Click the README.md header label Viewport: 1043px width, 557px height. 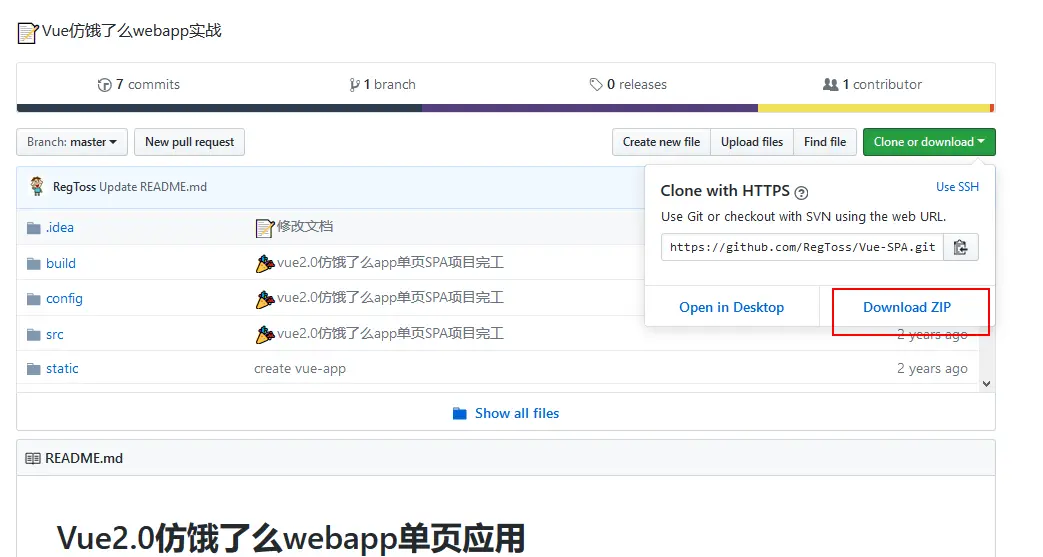pos(84,459)
